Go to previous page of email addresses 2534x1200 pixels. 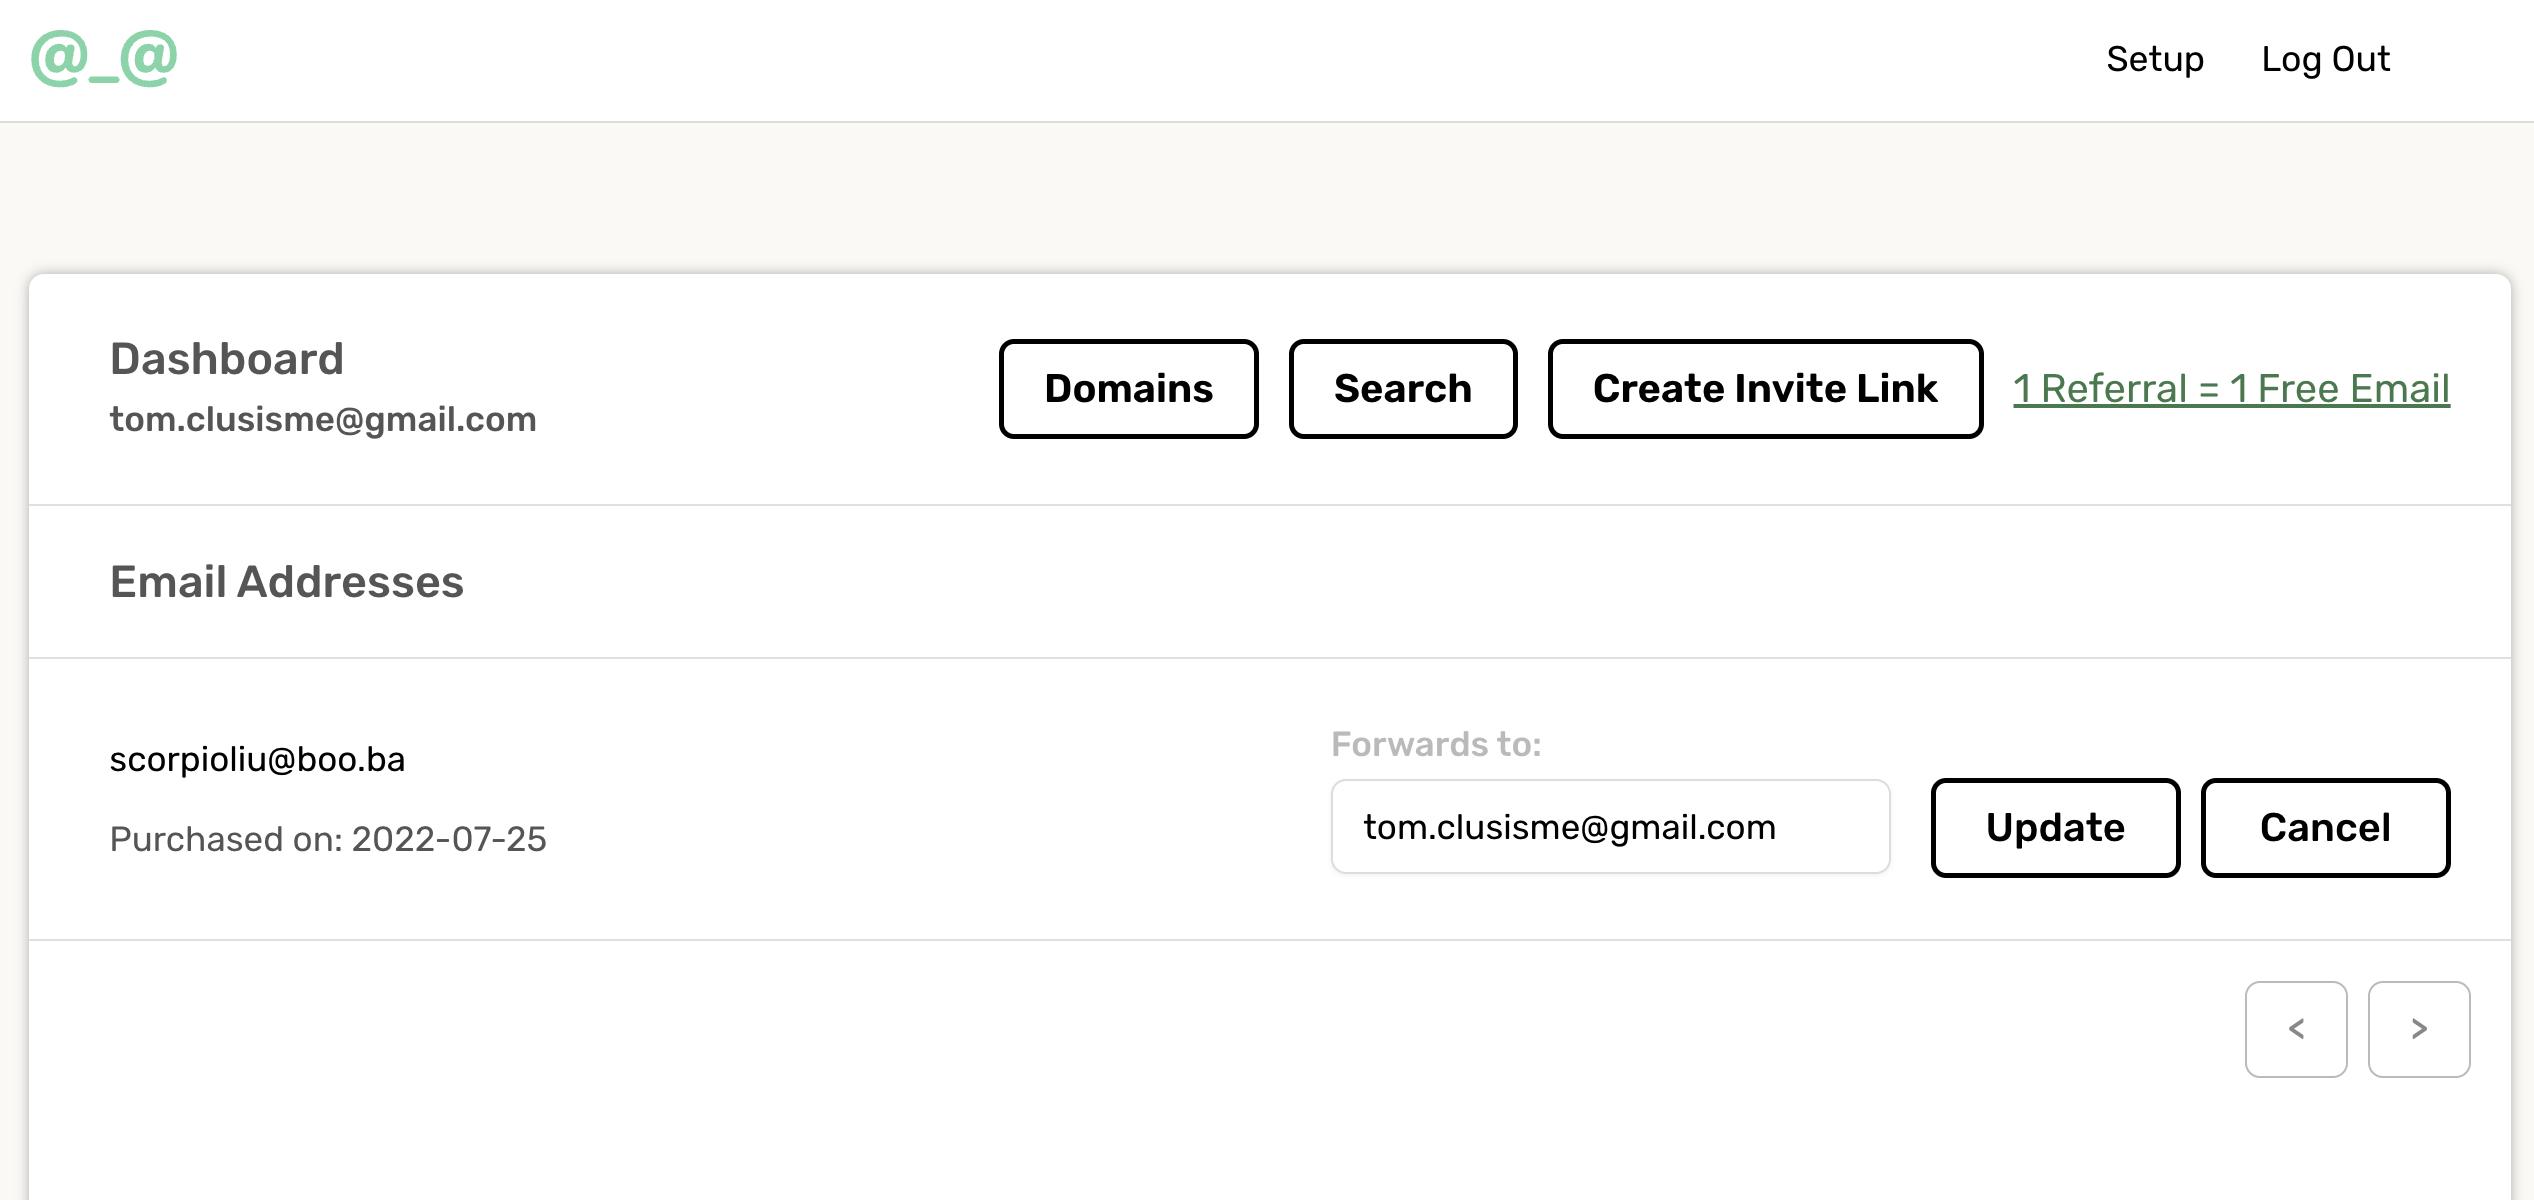2295,1029
